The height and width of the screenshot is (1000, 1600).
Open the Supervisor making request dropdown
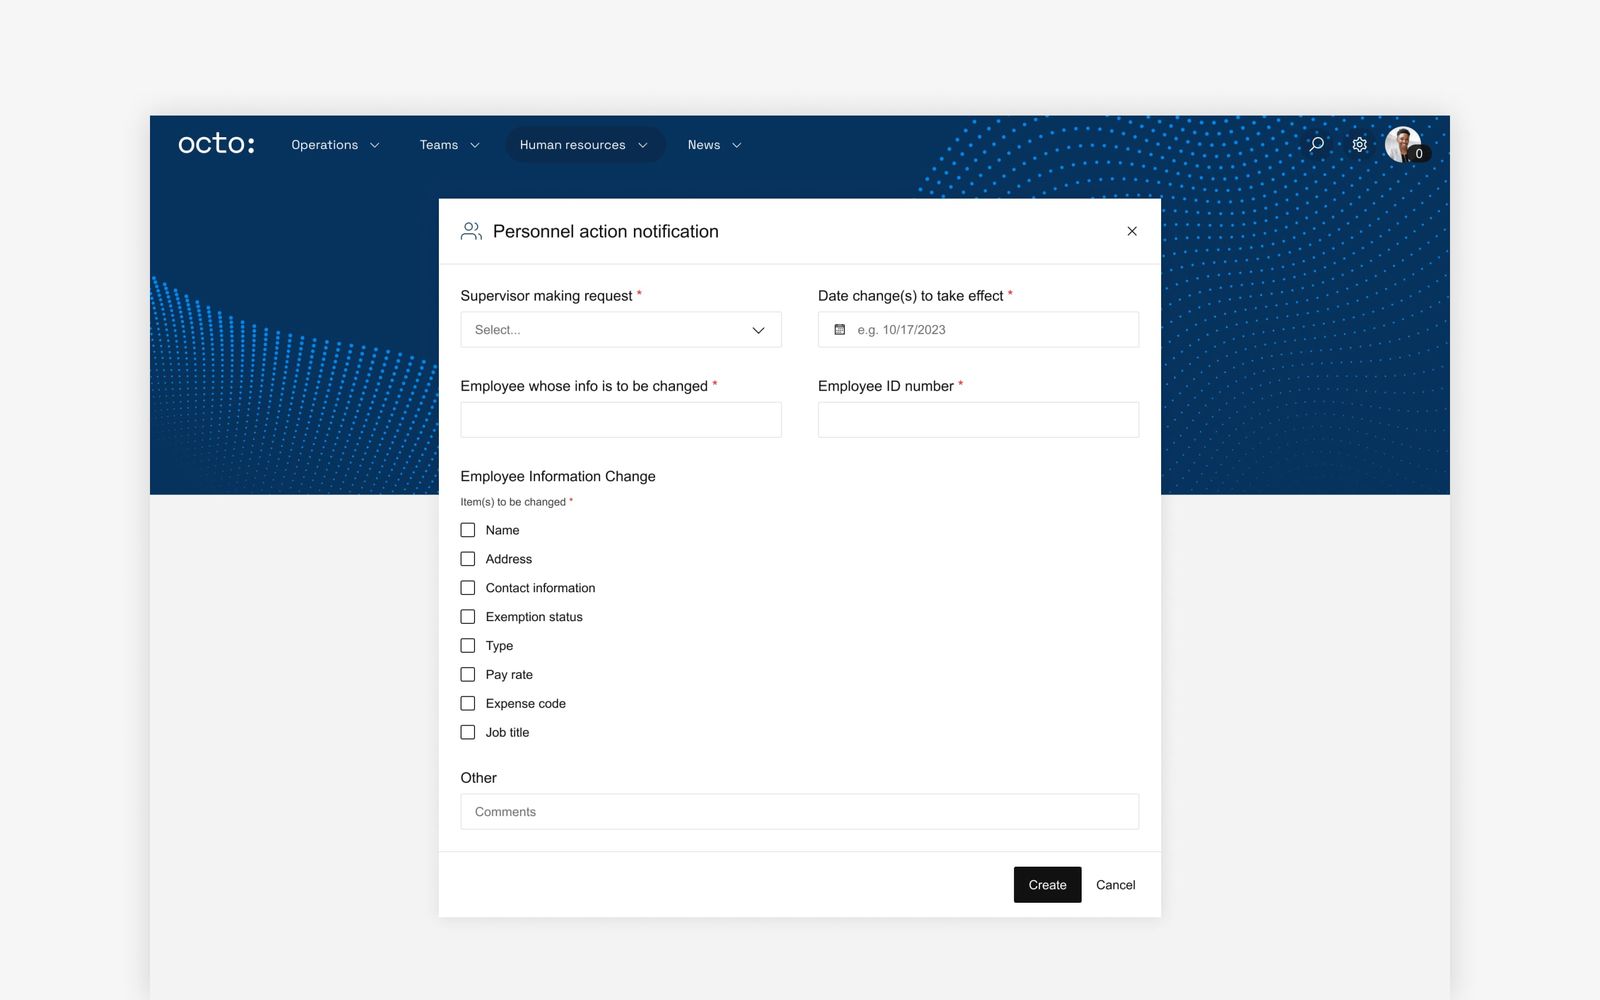[620, 329]
